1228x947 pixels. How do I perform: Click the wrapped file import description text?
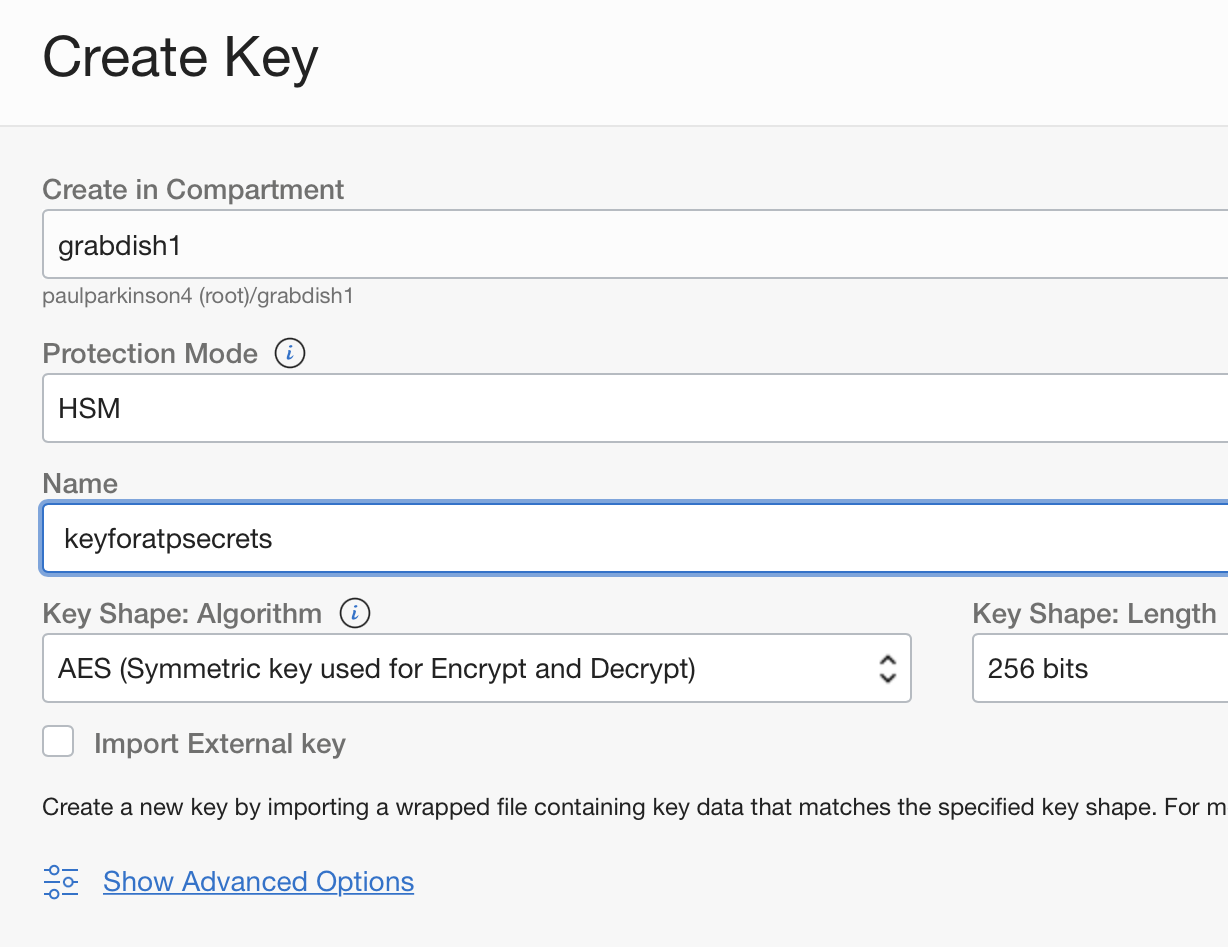620,807
